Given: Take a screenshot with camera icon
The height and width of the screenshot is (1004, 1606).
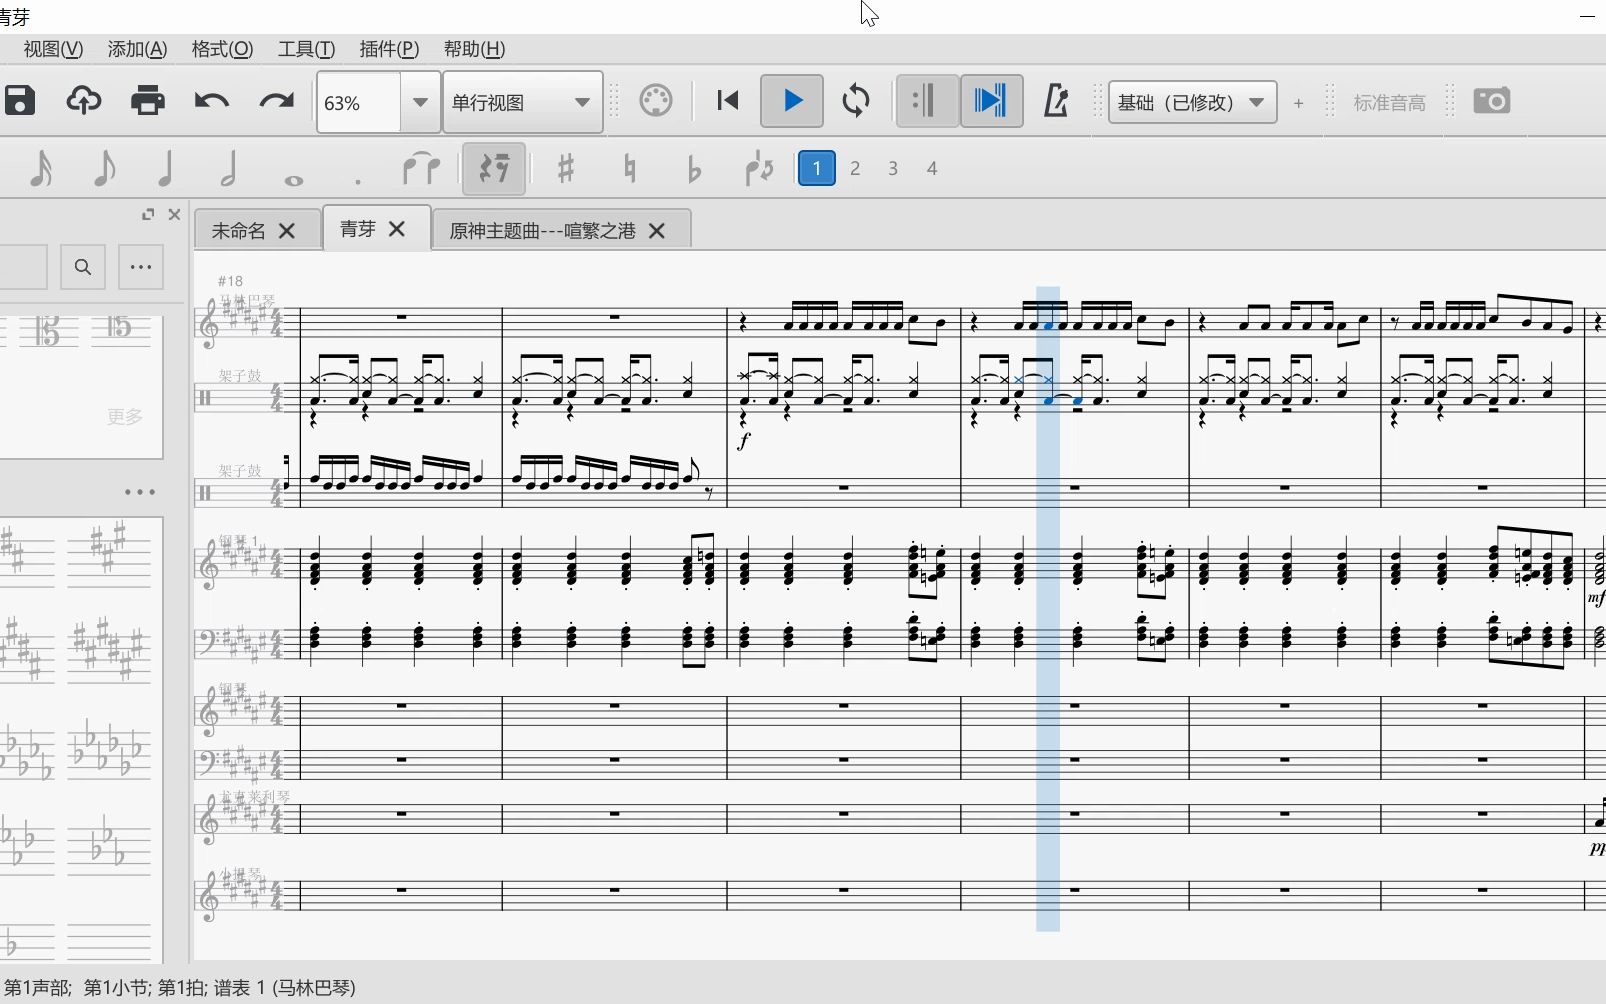Looking at the screenshot, I should (x=1491, y=101).
